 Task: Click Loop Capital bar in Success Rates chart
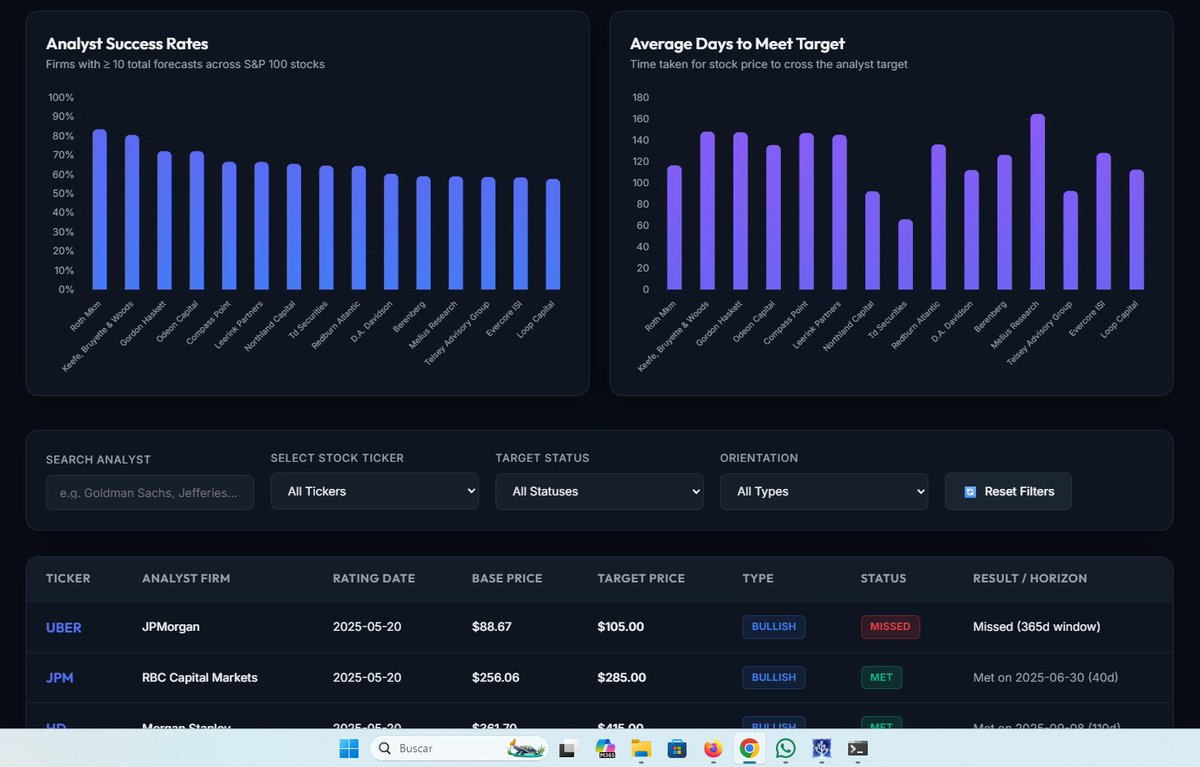553,235
